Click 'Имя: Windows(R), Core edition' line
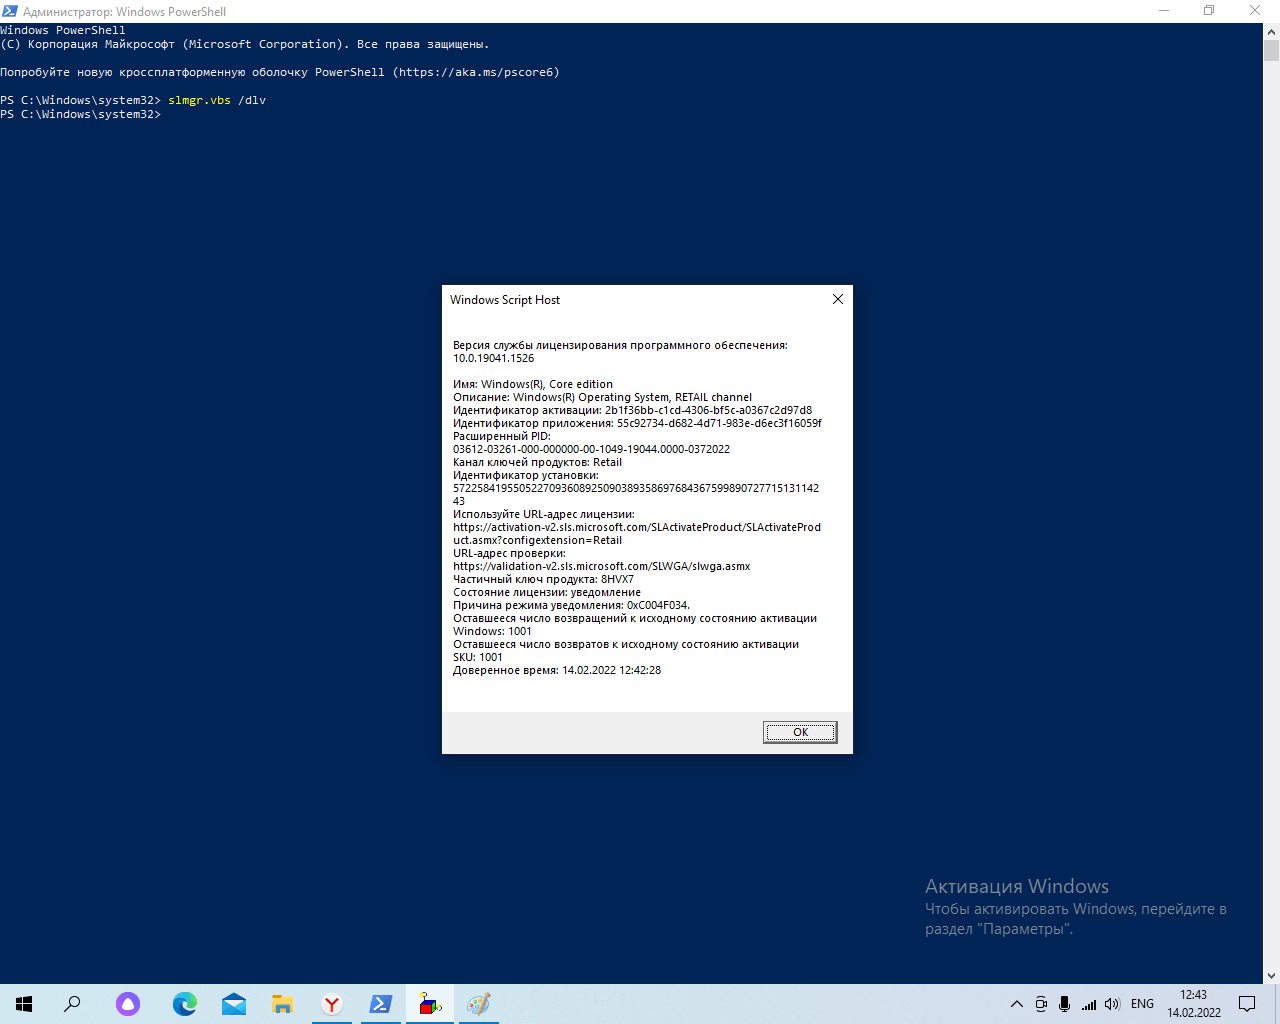Viewport: 1280px width, 1024px height. tap(533, 384)
